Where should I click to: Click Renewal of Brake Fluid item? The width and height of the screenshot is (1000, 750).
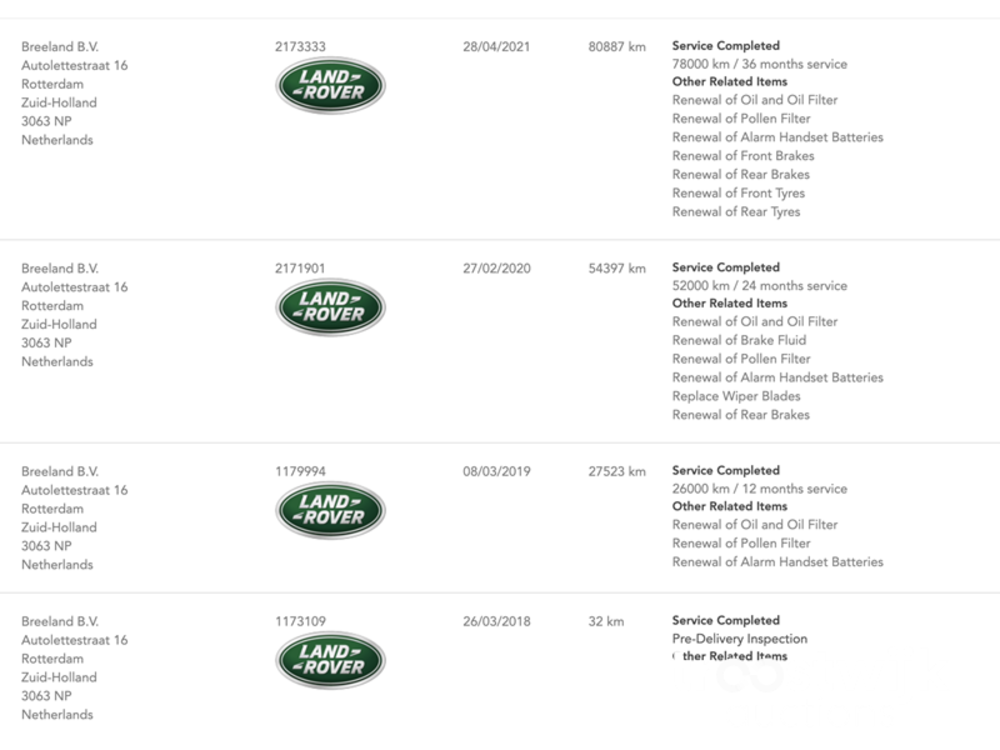(x=739, y=340)
